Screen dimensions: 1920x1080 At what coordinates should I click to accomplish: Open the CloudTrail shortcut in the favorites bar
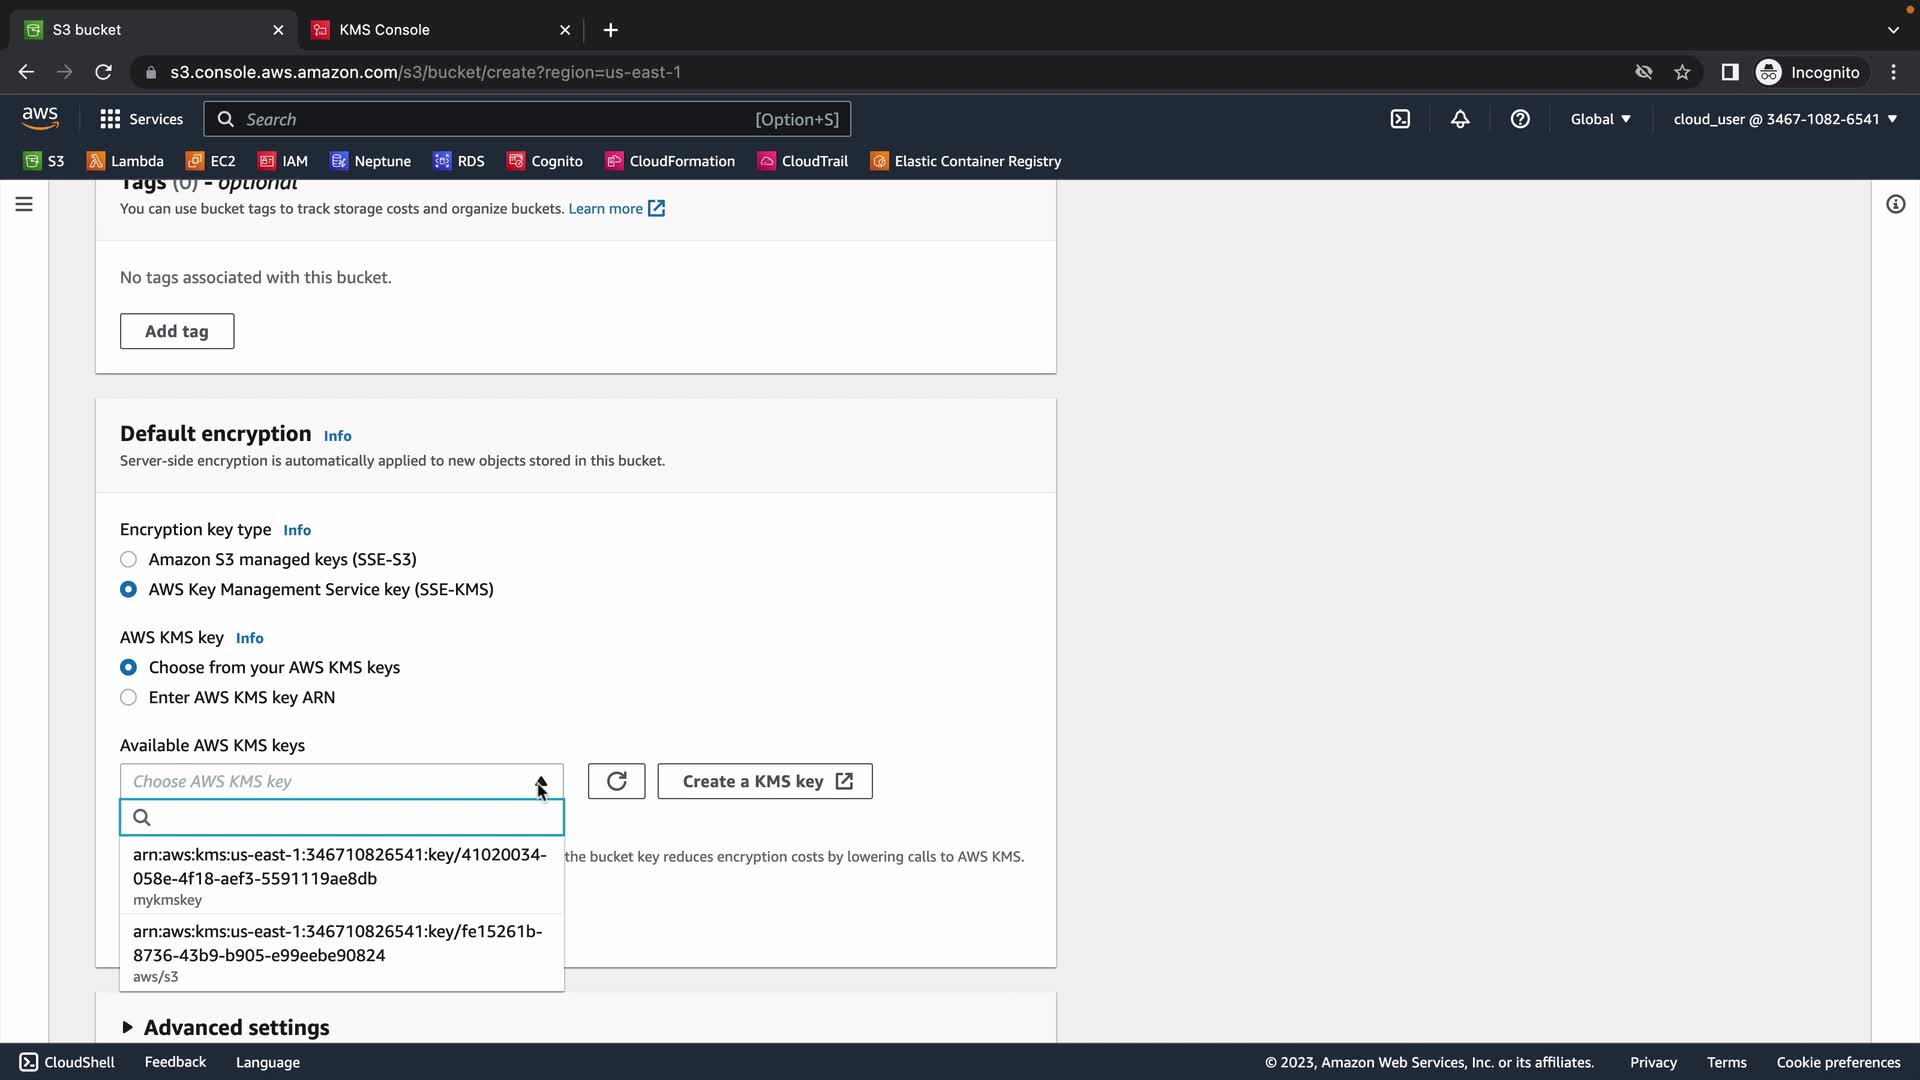pyautogui.click(x=803, y=161)
